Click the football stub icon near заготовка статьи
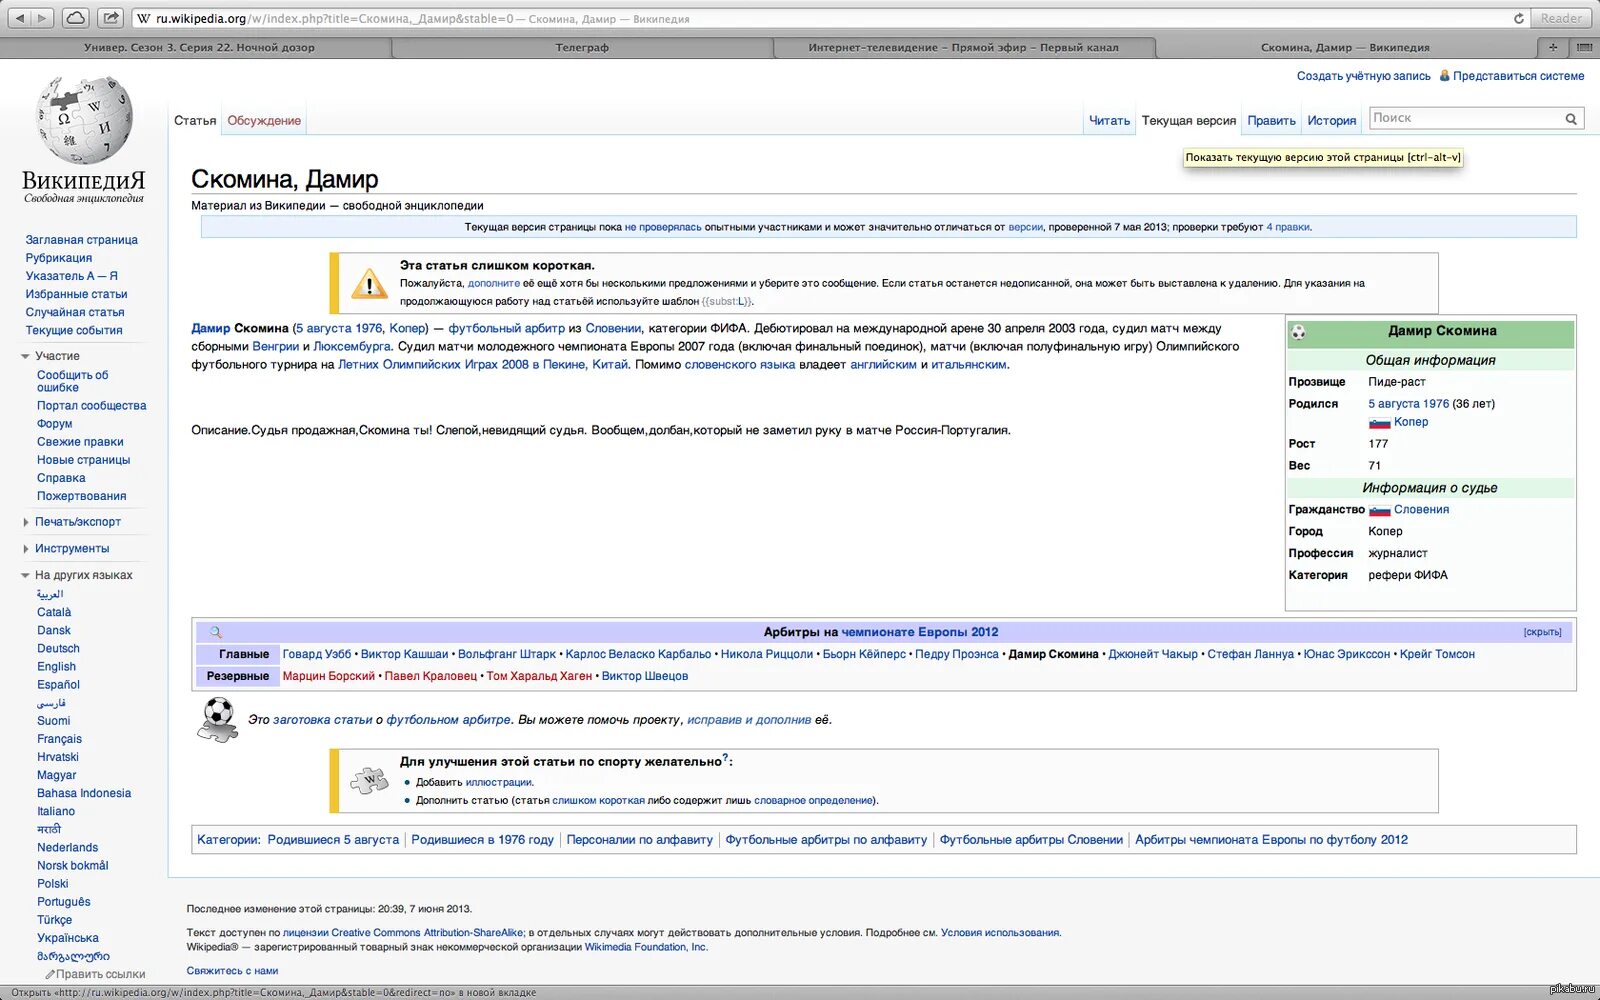Image resolution: width=1600 pixels, height=1000 pixels. point(218,720)
